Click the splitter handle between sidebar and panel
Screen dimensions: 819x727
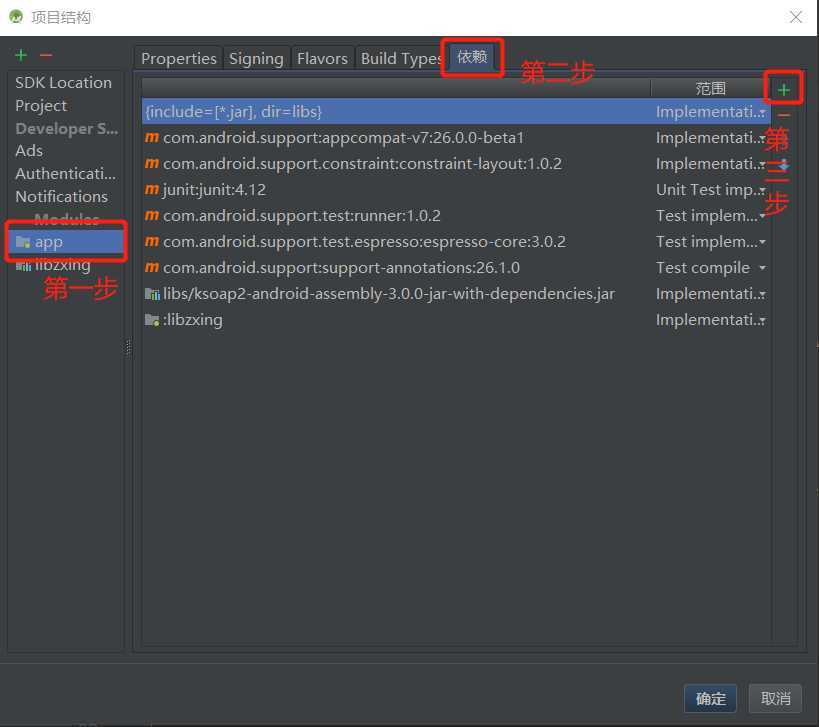point(128,347)
